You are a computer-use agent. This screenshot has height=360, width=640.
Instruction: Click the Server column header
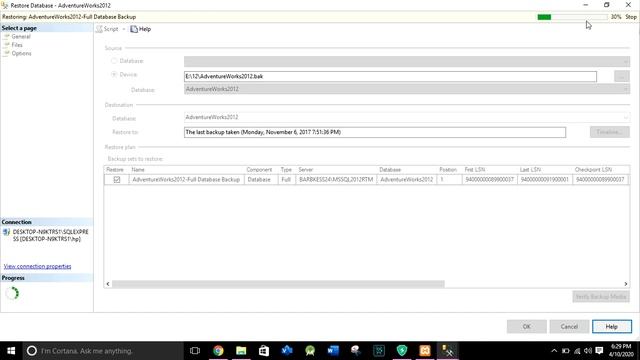[x=337, y=169]
